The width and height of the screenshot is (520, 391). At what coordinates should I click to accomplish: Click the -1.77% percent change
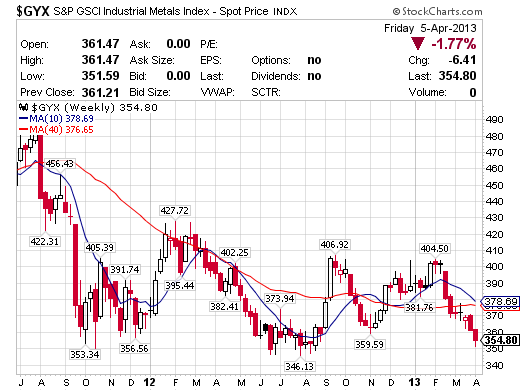tap(454, 44)
